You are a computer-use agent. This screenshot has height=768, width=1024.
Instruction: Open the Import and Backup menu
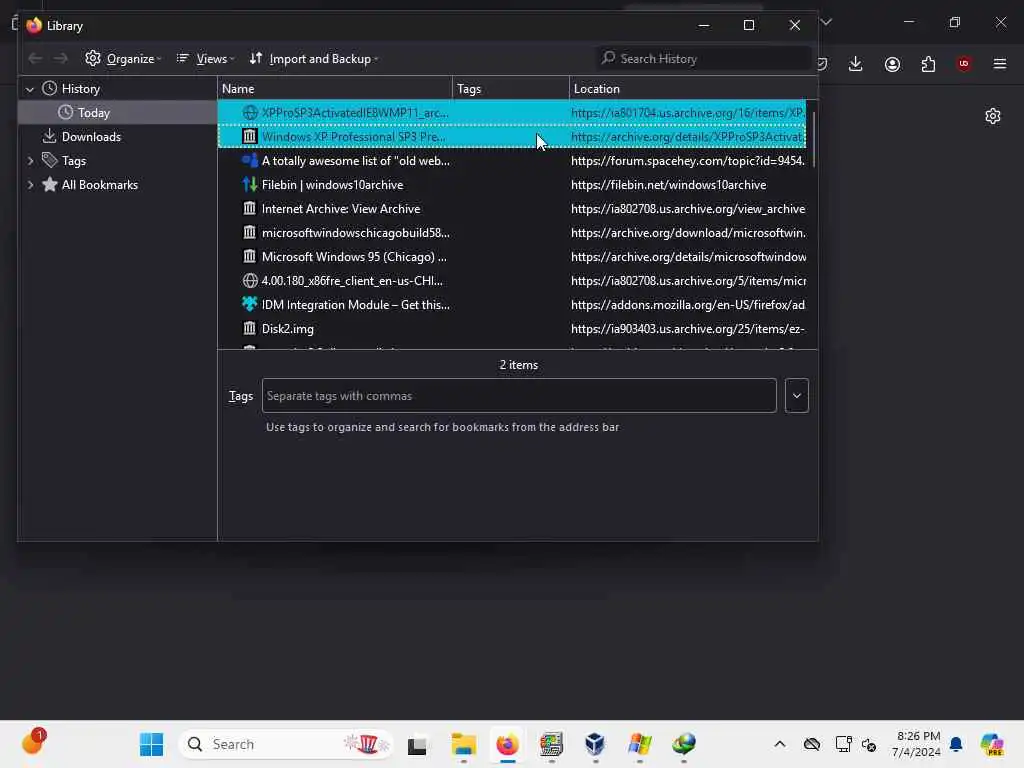tap(313, 59)
